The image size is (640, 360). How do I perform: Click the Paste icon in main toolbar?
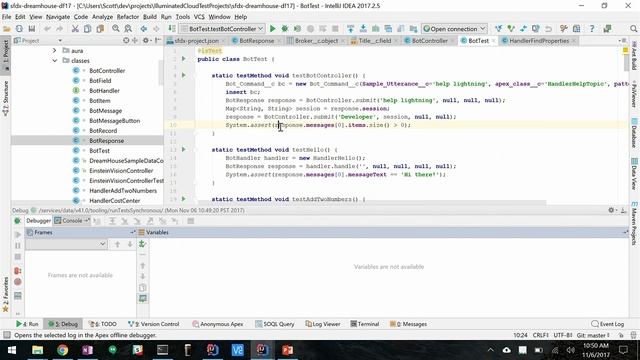pyautogui.click(x=100, y=29)
